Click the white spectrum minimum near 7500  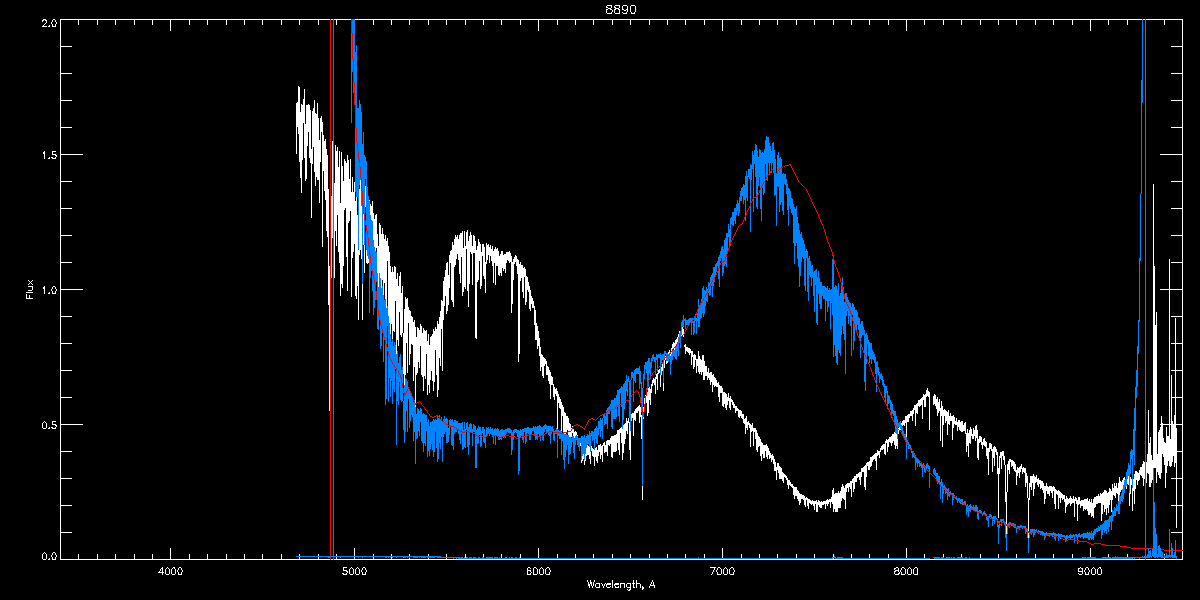tap(820, 503)
